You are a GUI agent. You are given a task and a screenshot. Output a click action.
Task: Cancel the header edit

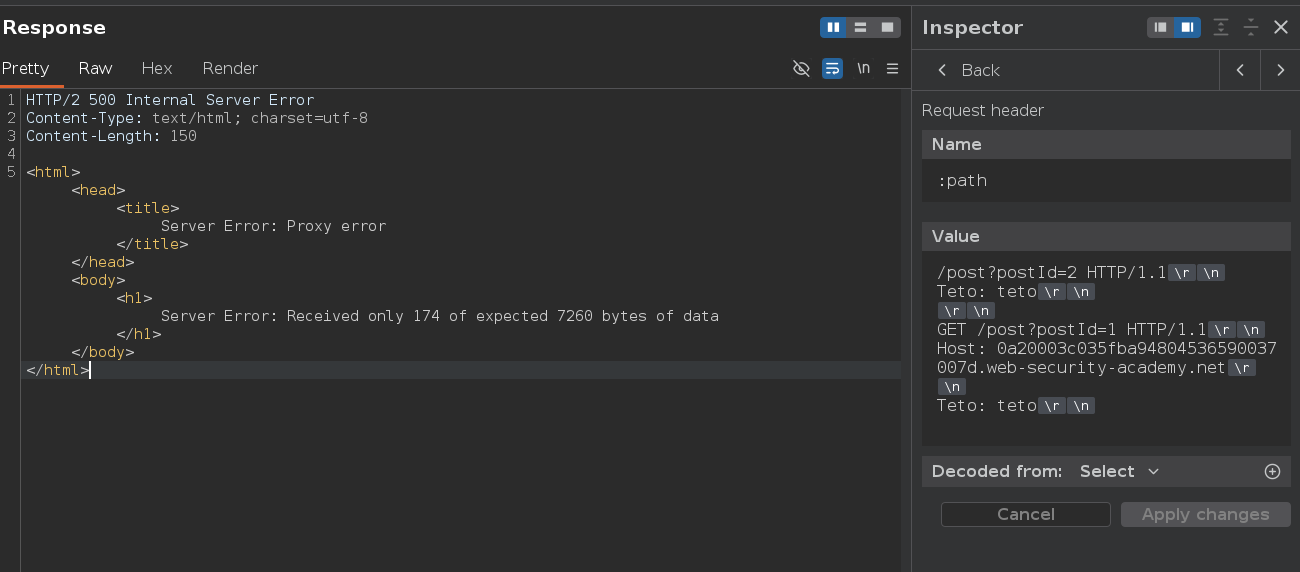click(x=1026, y=514)
